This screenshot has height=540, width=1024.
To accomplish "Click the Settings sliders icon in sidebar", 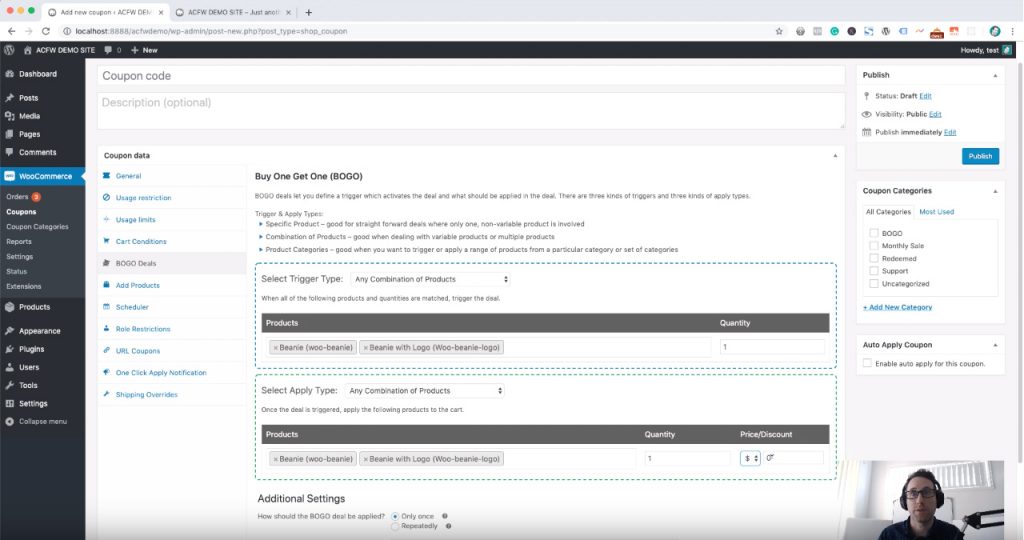I will pos(9,404).
